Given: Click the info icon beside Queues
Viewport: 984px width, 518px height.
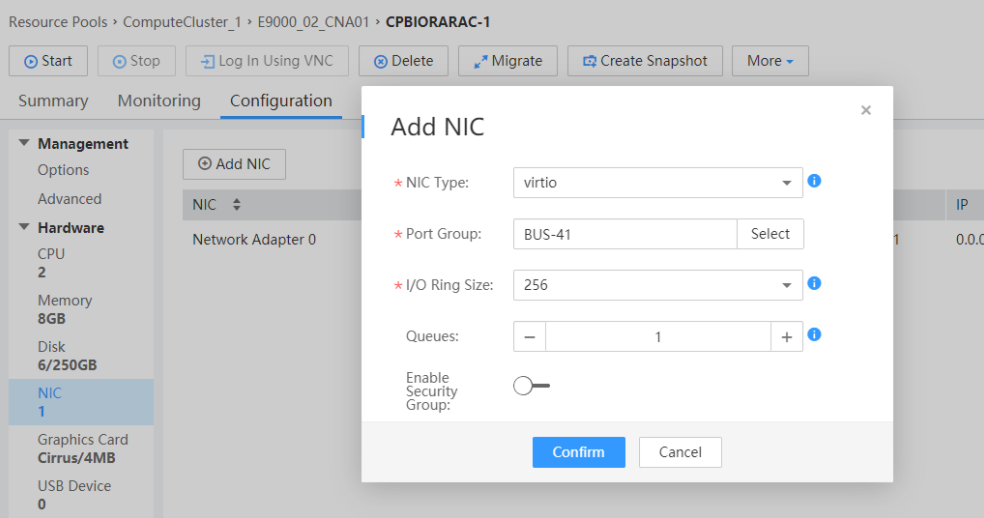Looking at the screenshot, I should [814, 334].
